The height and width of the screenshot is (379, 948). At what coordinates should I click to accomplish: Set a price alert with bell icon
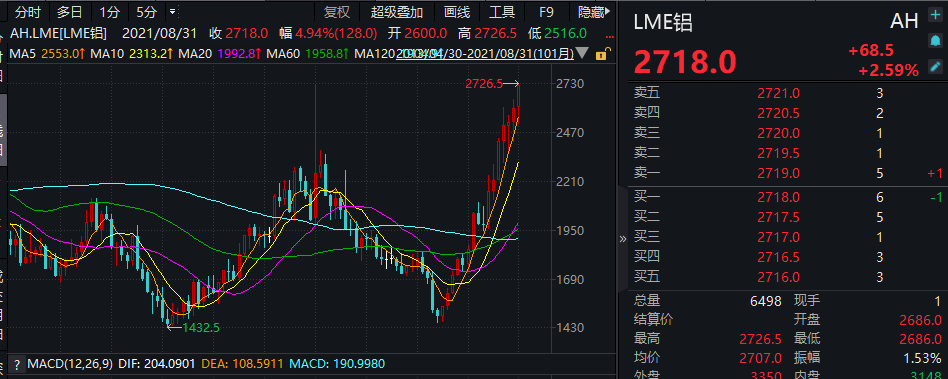point(935,41)
